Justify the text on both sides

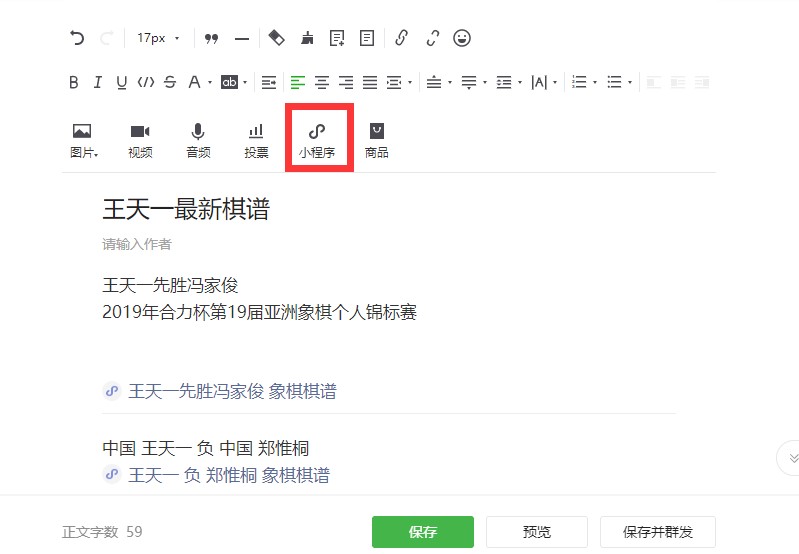click(370, 82)
